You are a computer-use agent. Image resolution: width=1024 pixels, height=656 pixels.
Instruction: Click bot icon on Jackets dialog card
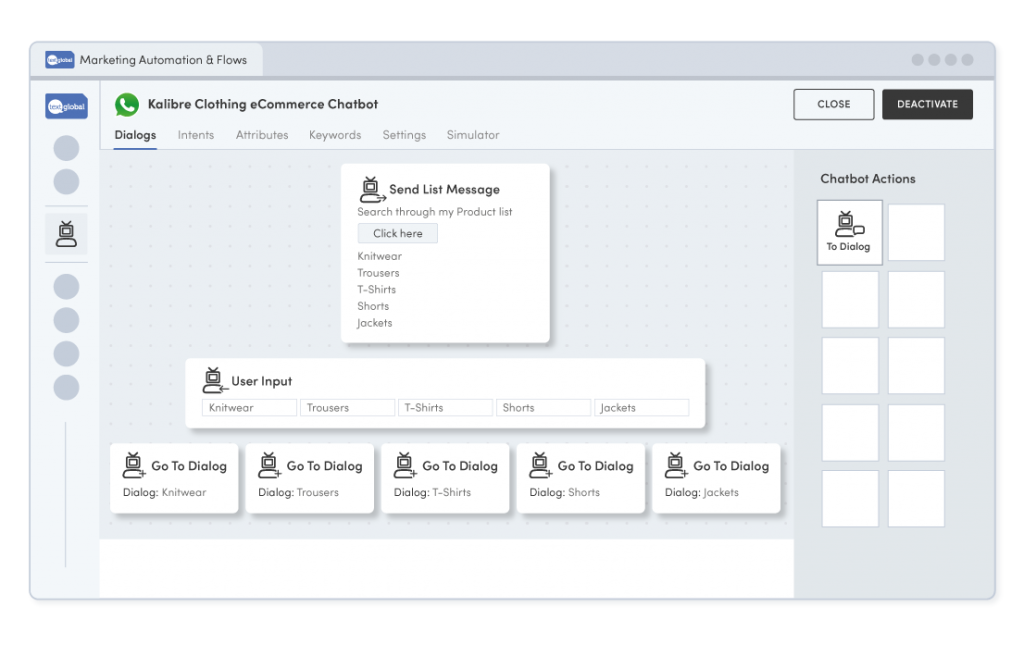(x=676, y=465)
